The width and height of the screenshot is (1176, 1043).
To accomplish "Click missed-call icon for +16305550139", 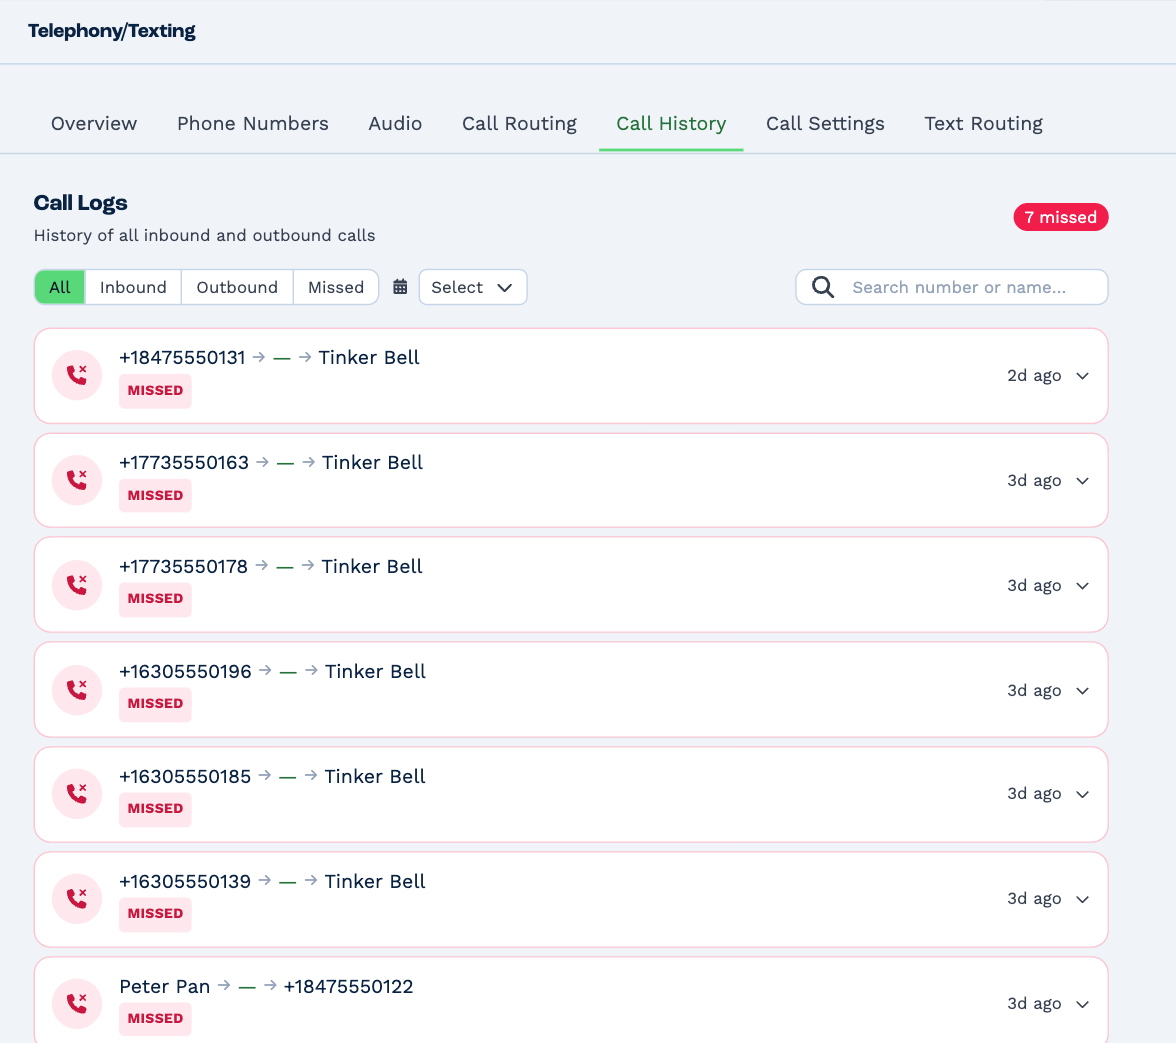I will point(76,898).
